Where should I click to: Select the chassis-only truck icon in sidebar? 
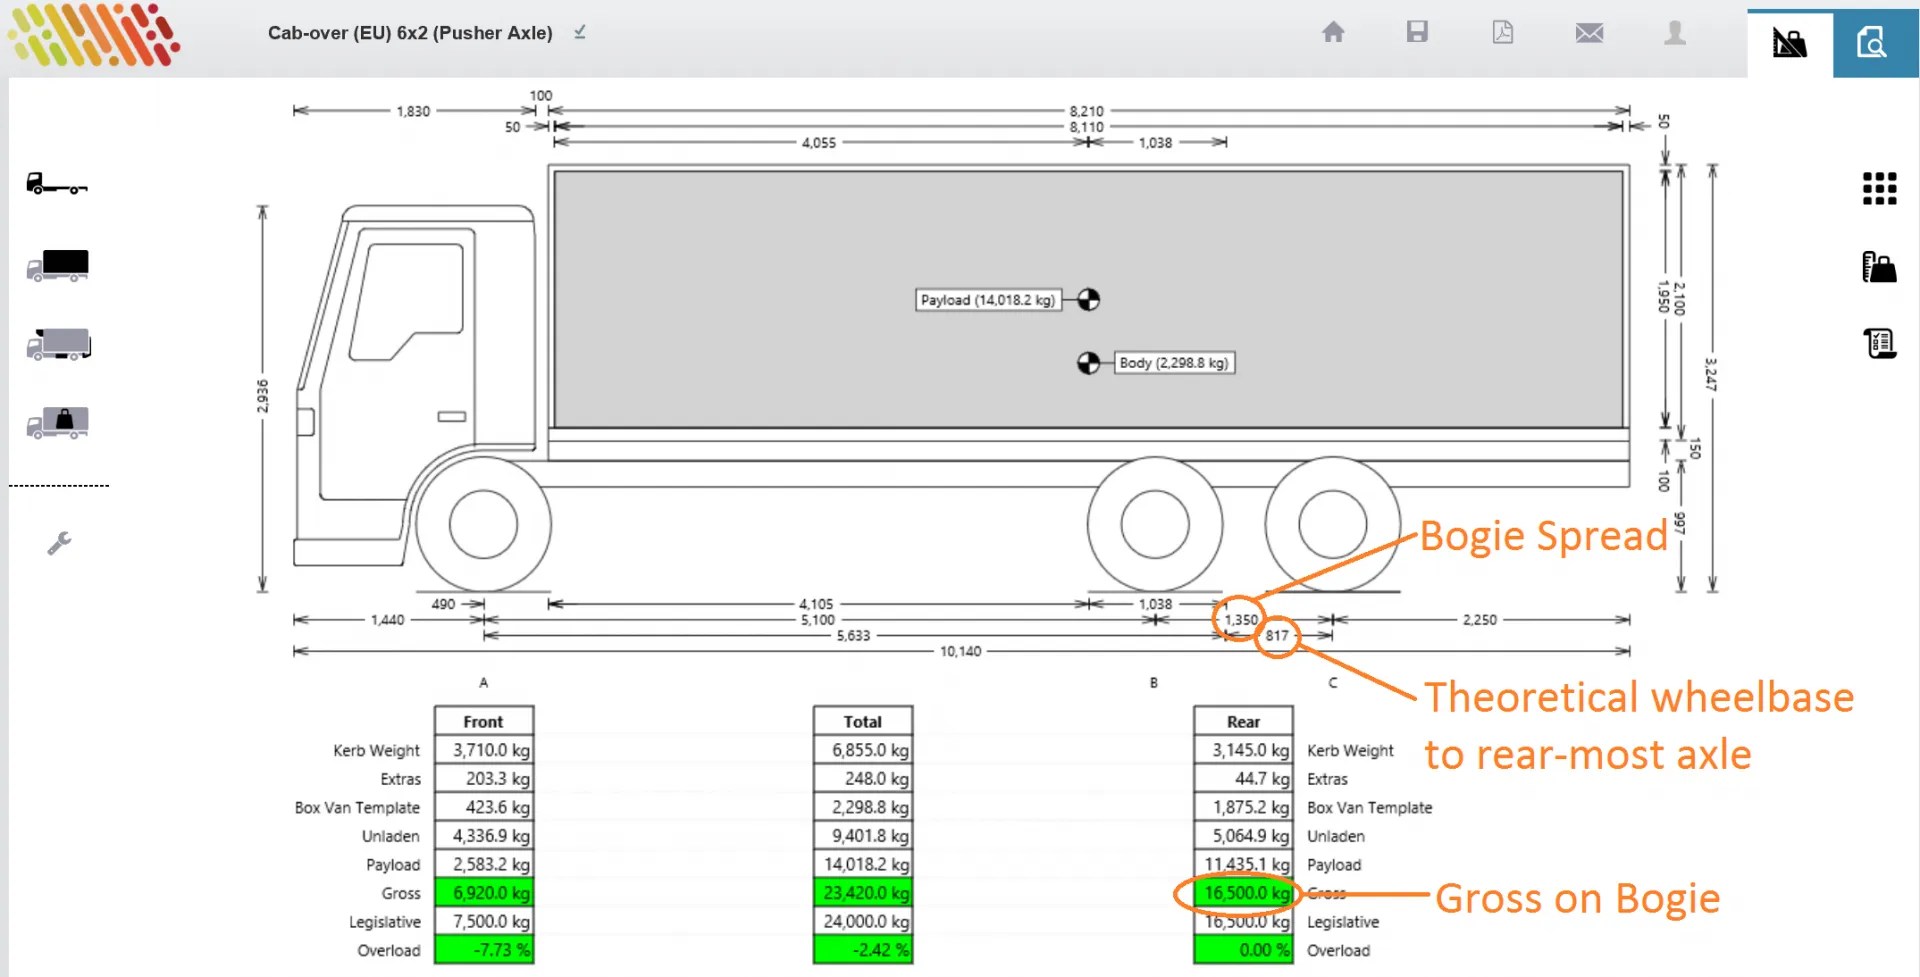tap(57, 184)
